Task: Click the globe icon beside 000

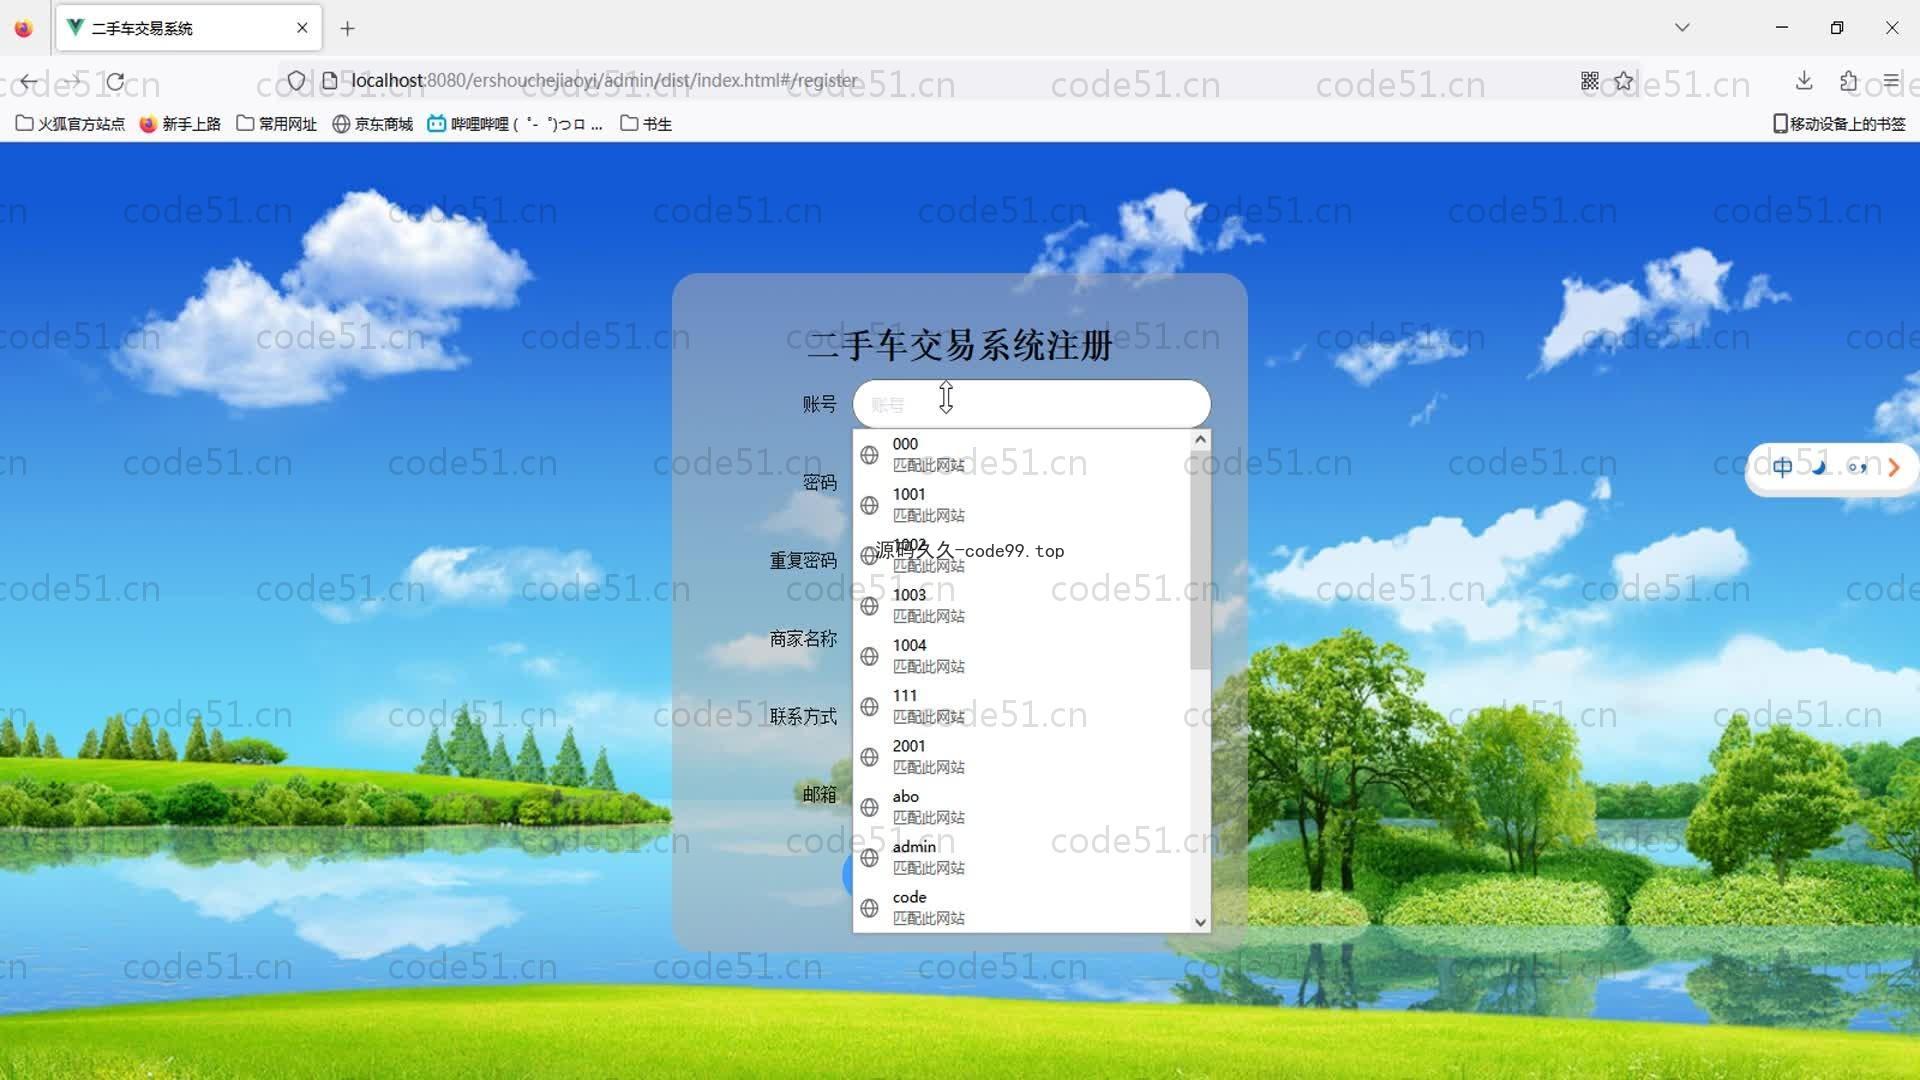Action: [869, 455]
